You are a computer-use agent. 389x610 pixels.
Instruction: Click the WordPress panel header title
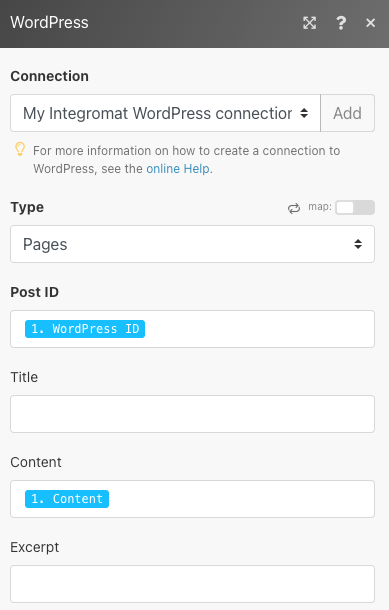tap(49, 23)
